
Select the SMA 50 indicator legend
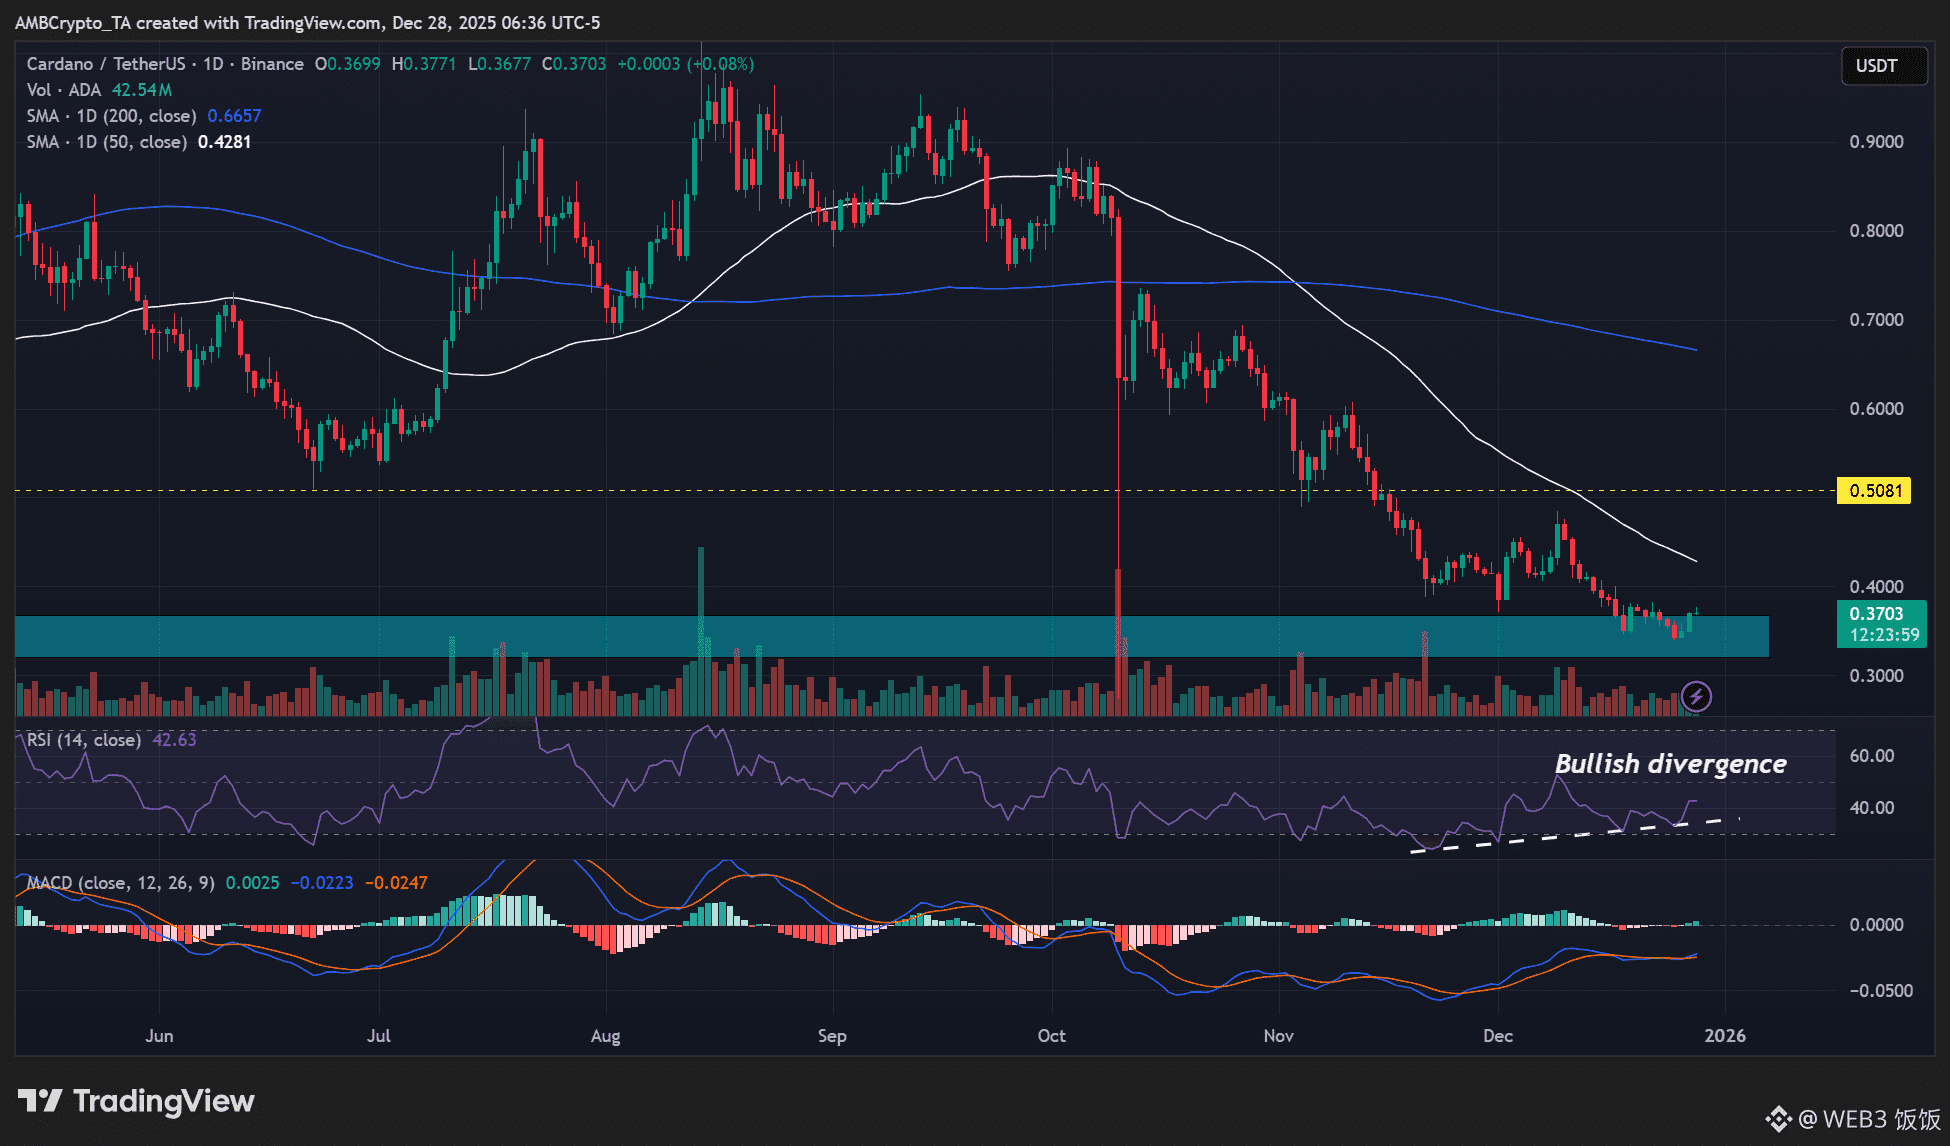point(107,142)
